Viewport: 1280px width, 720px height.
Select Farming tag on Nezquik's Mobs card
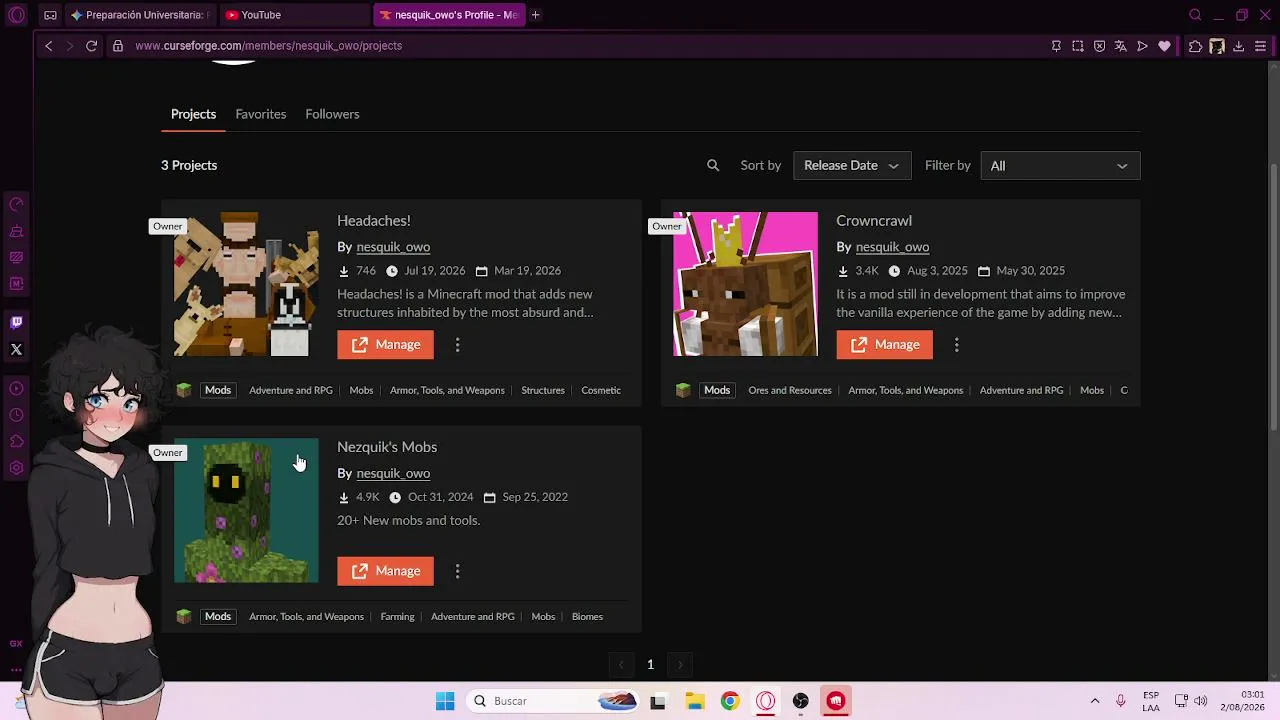[x=397, y=616]
